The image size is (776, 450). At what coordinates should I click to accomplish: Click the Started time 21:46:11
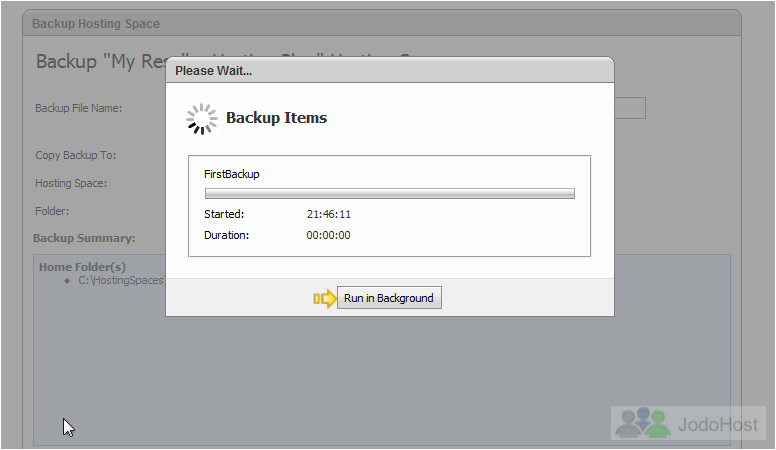coord(329,214)
